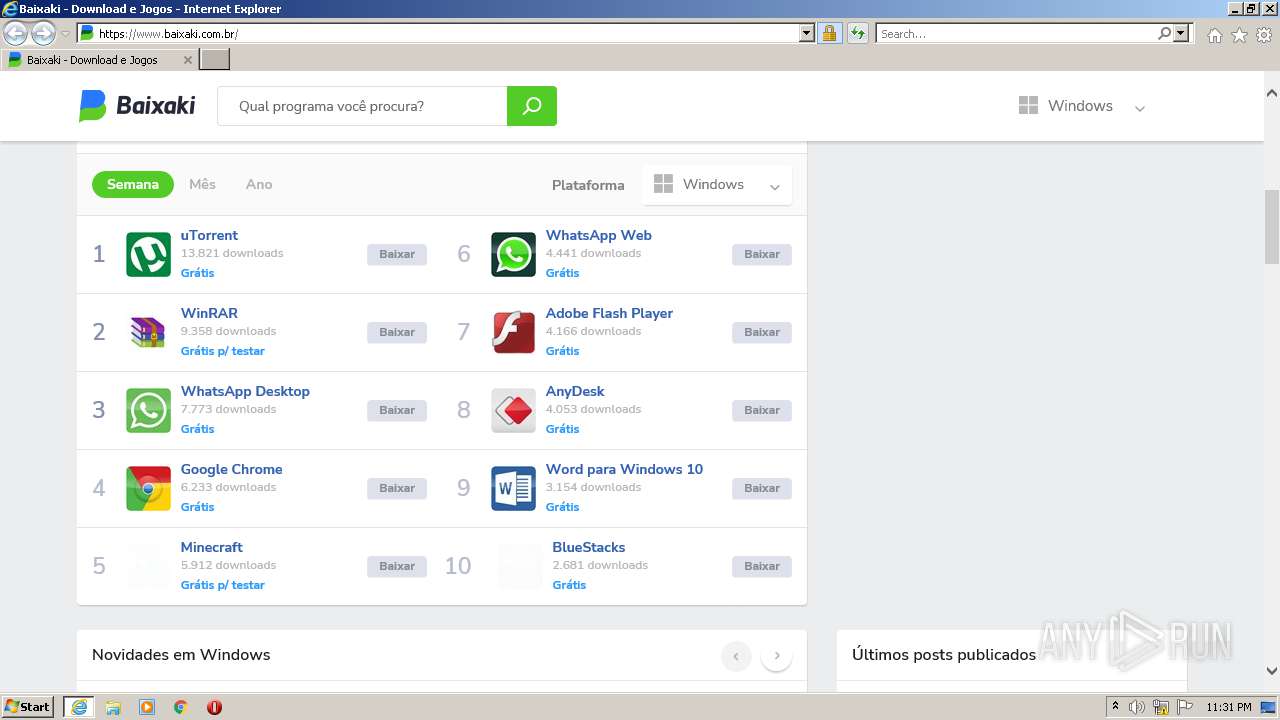
Task: Select the Semana period filter
Action: (133, 184)
